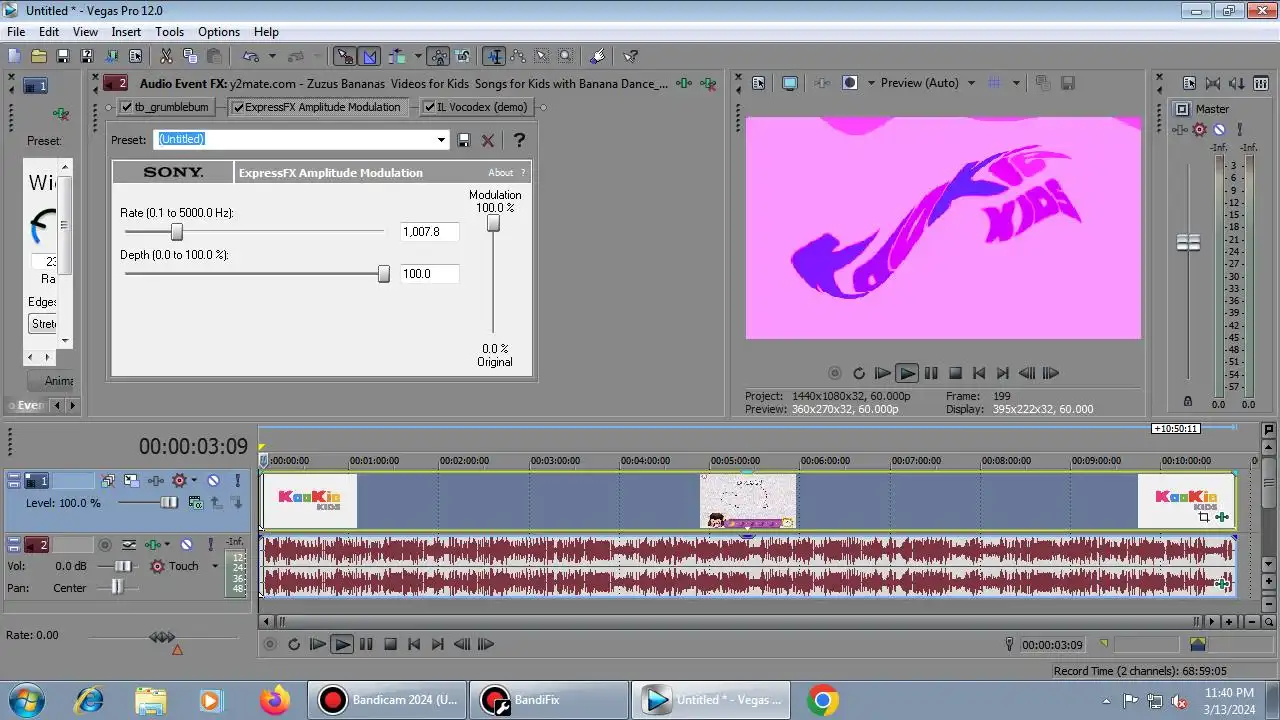This screenshot has height=720, width=1280.
Task: Click the About link in ExpressFX panel
Action: (500, 173)
